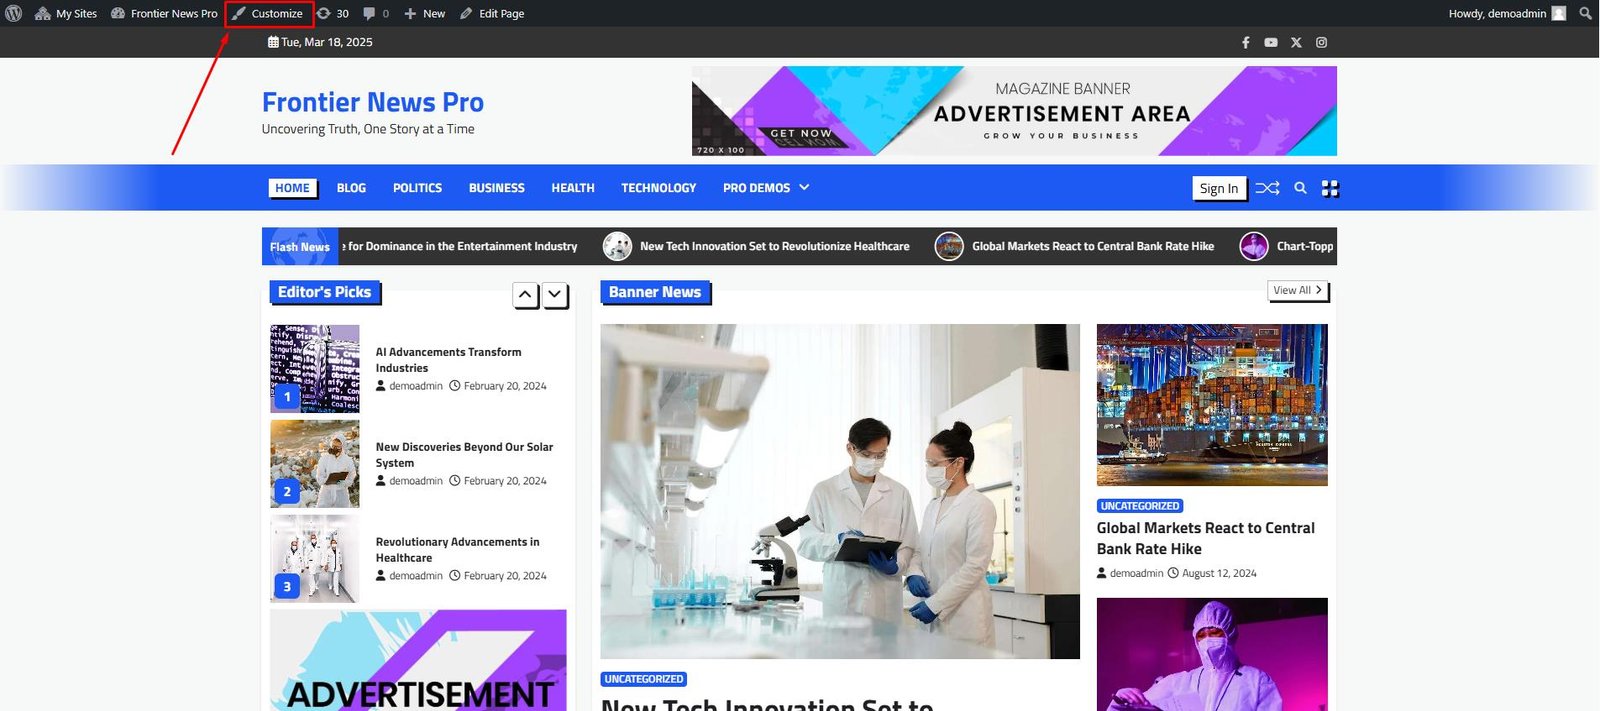Open the purple-lit lab worker thumbnail
Image resolution: width=1600 pixels, height=711 pixels.
pos(1212,654)
